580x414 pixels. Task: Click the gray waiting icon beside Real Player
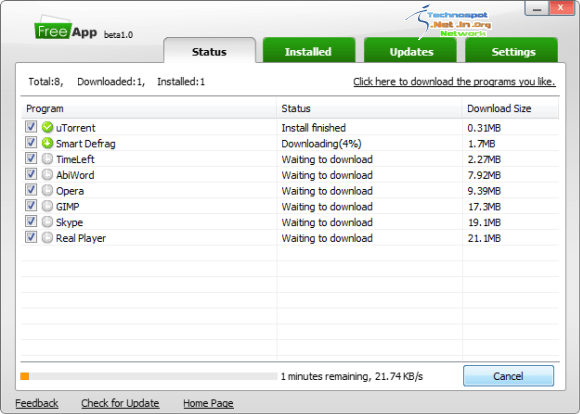coord(47,238)
